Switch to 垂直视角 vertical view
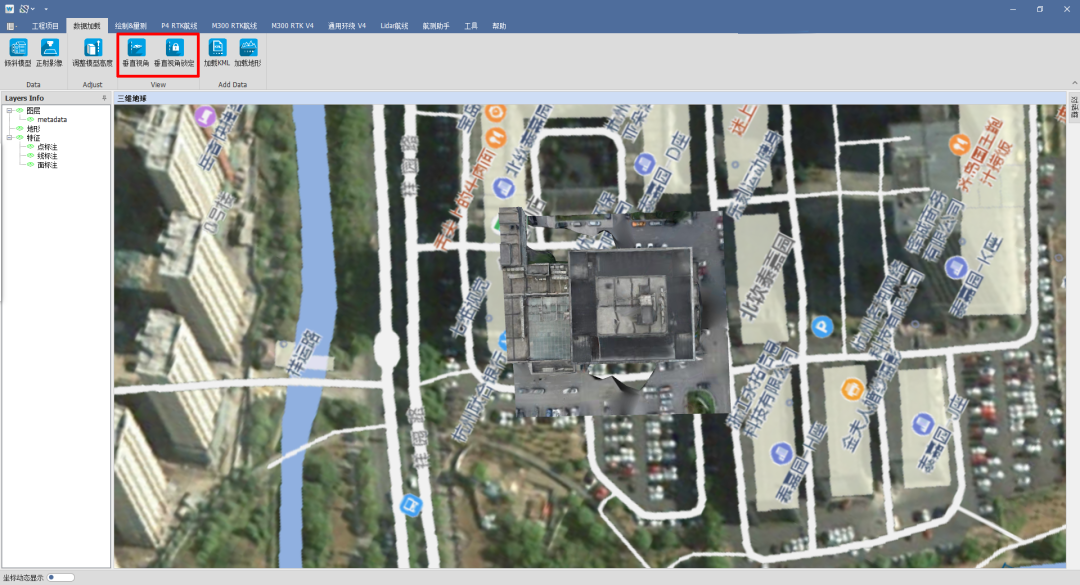 [x=136, y=52]
